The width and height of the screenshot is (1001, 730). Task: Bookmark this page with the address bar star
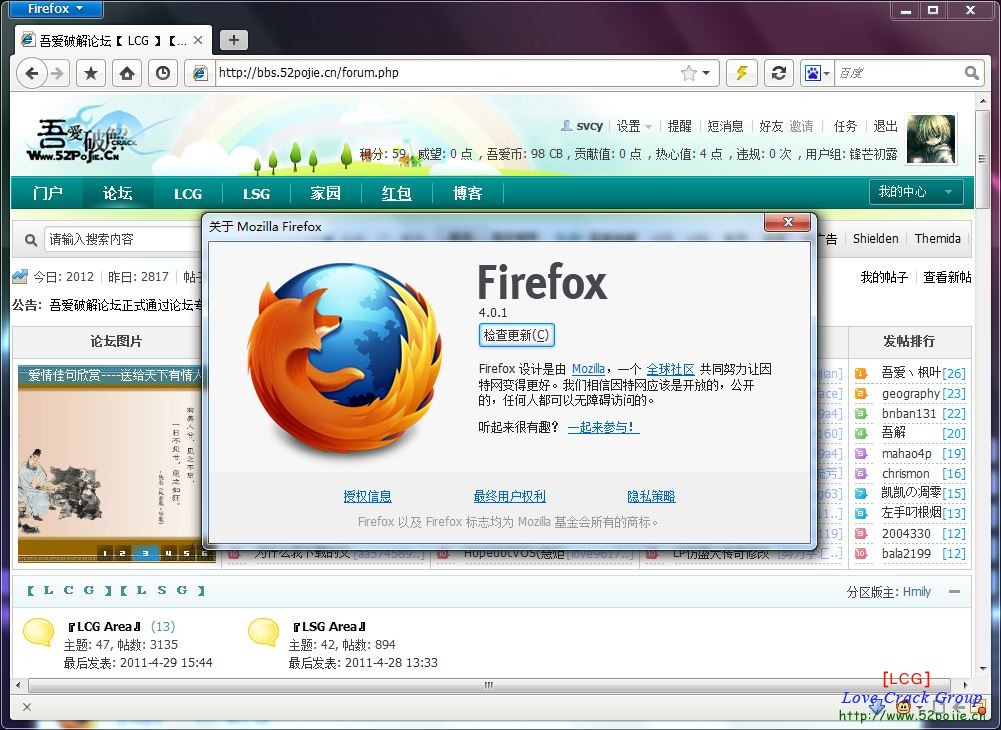point(689,73)
